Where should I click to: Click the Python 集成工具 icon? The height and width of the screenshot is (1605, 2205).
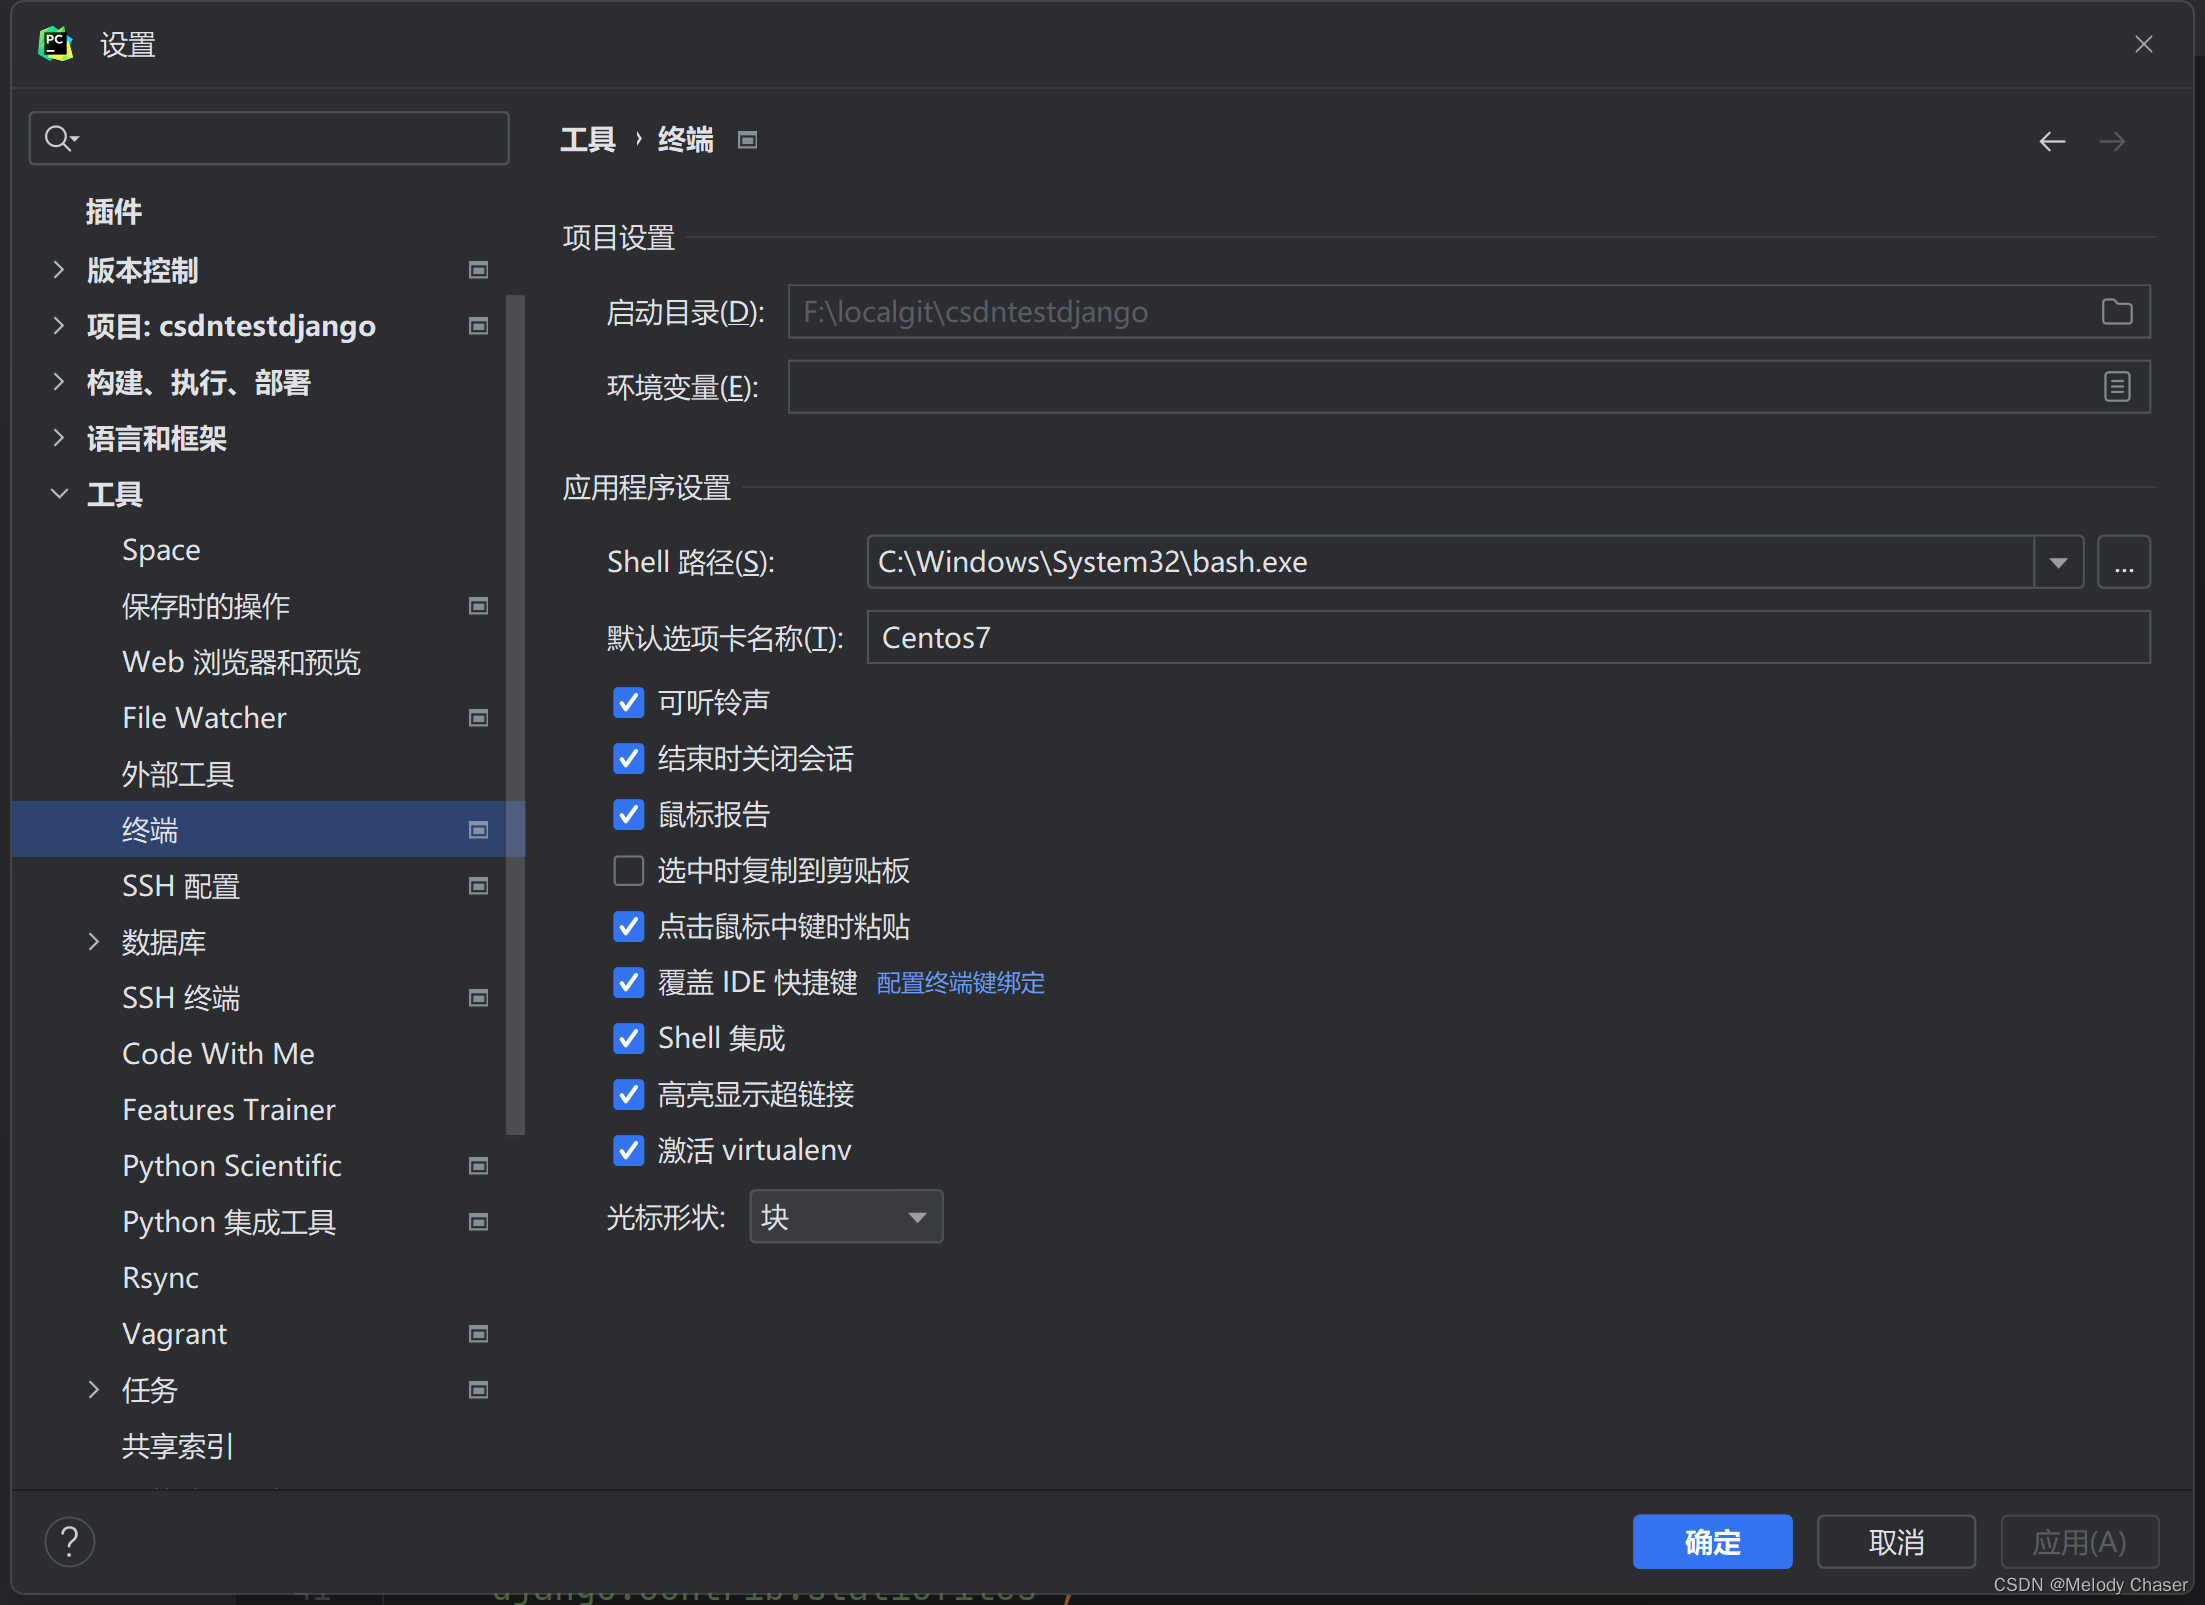(481, 1222)
